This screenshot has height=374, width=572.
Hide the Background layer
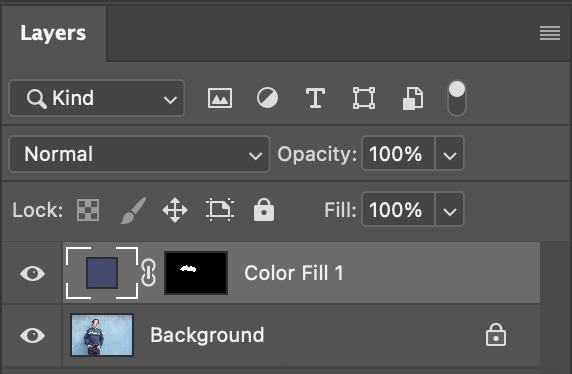point(32,335)
